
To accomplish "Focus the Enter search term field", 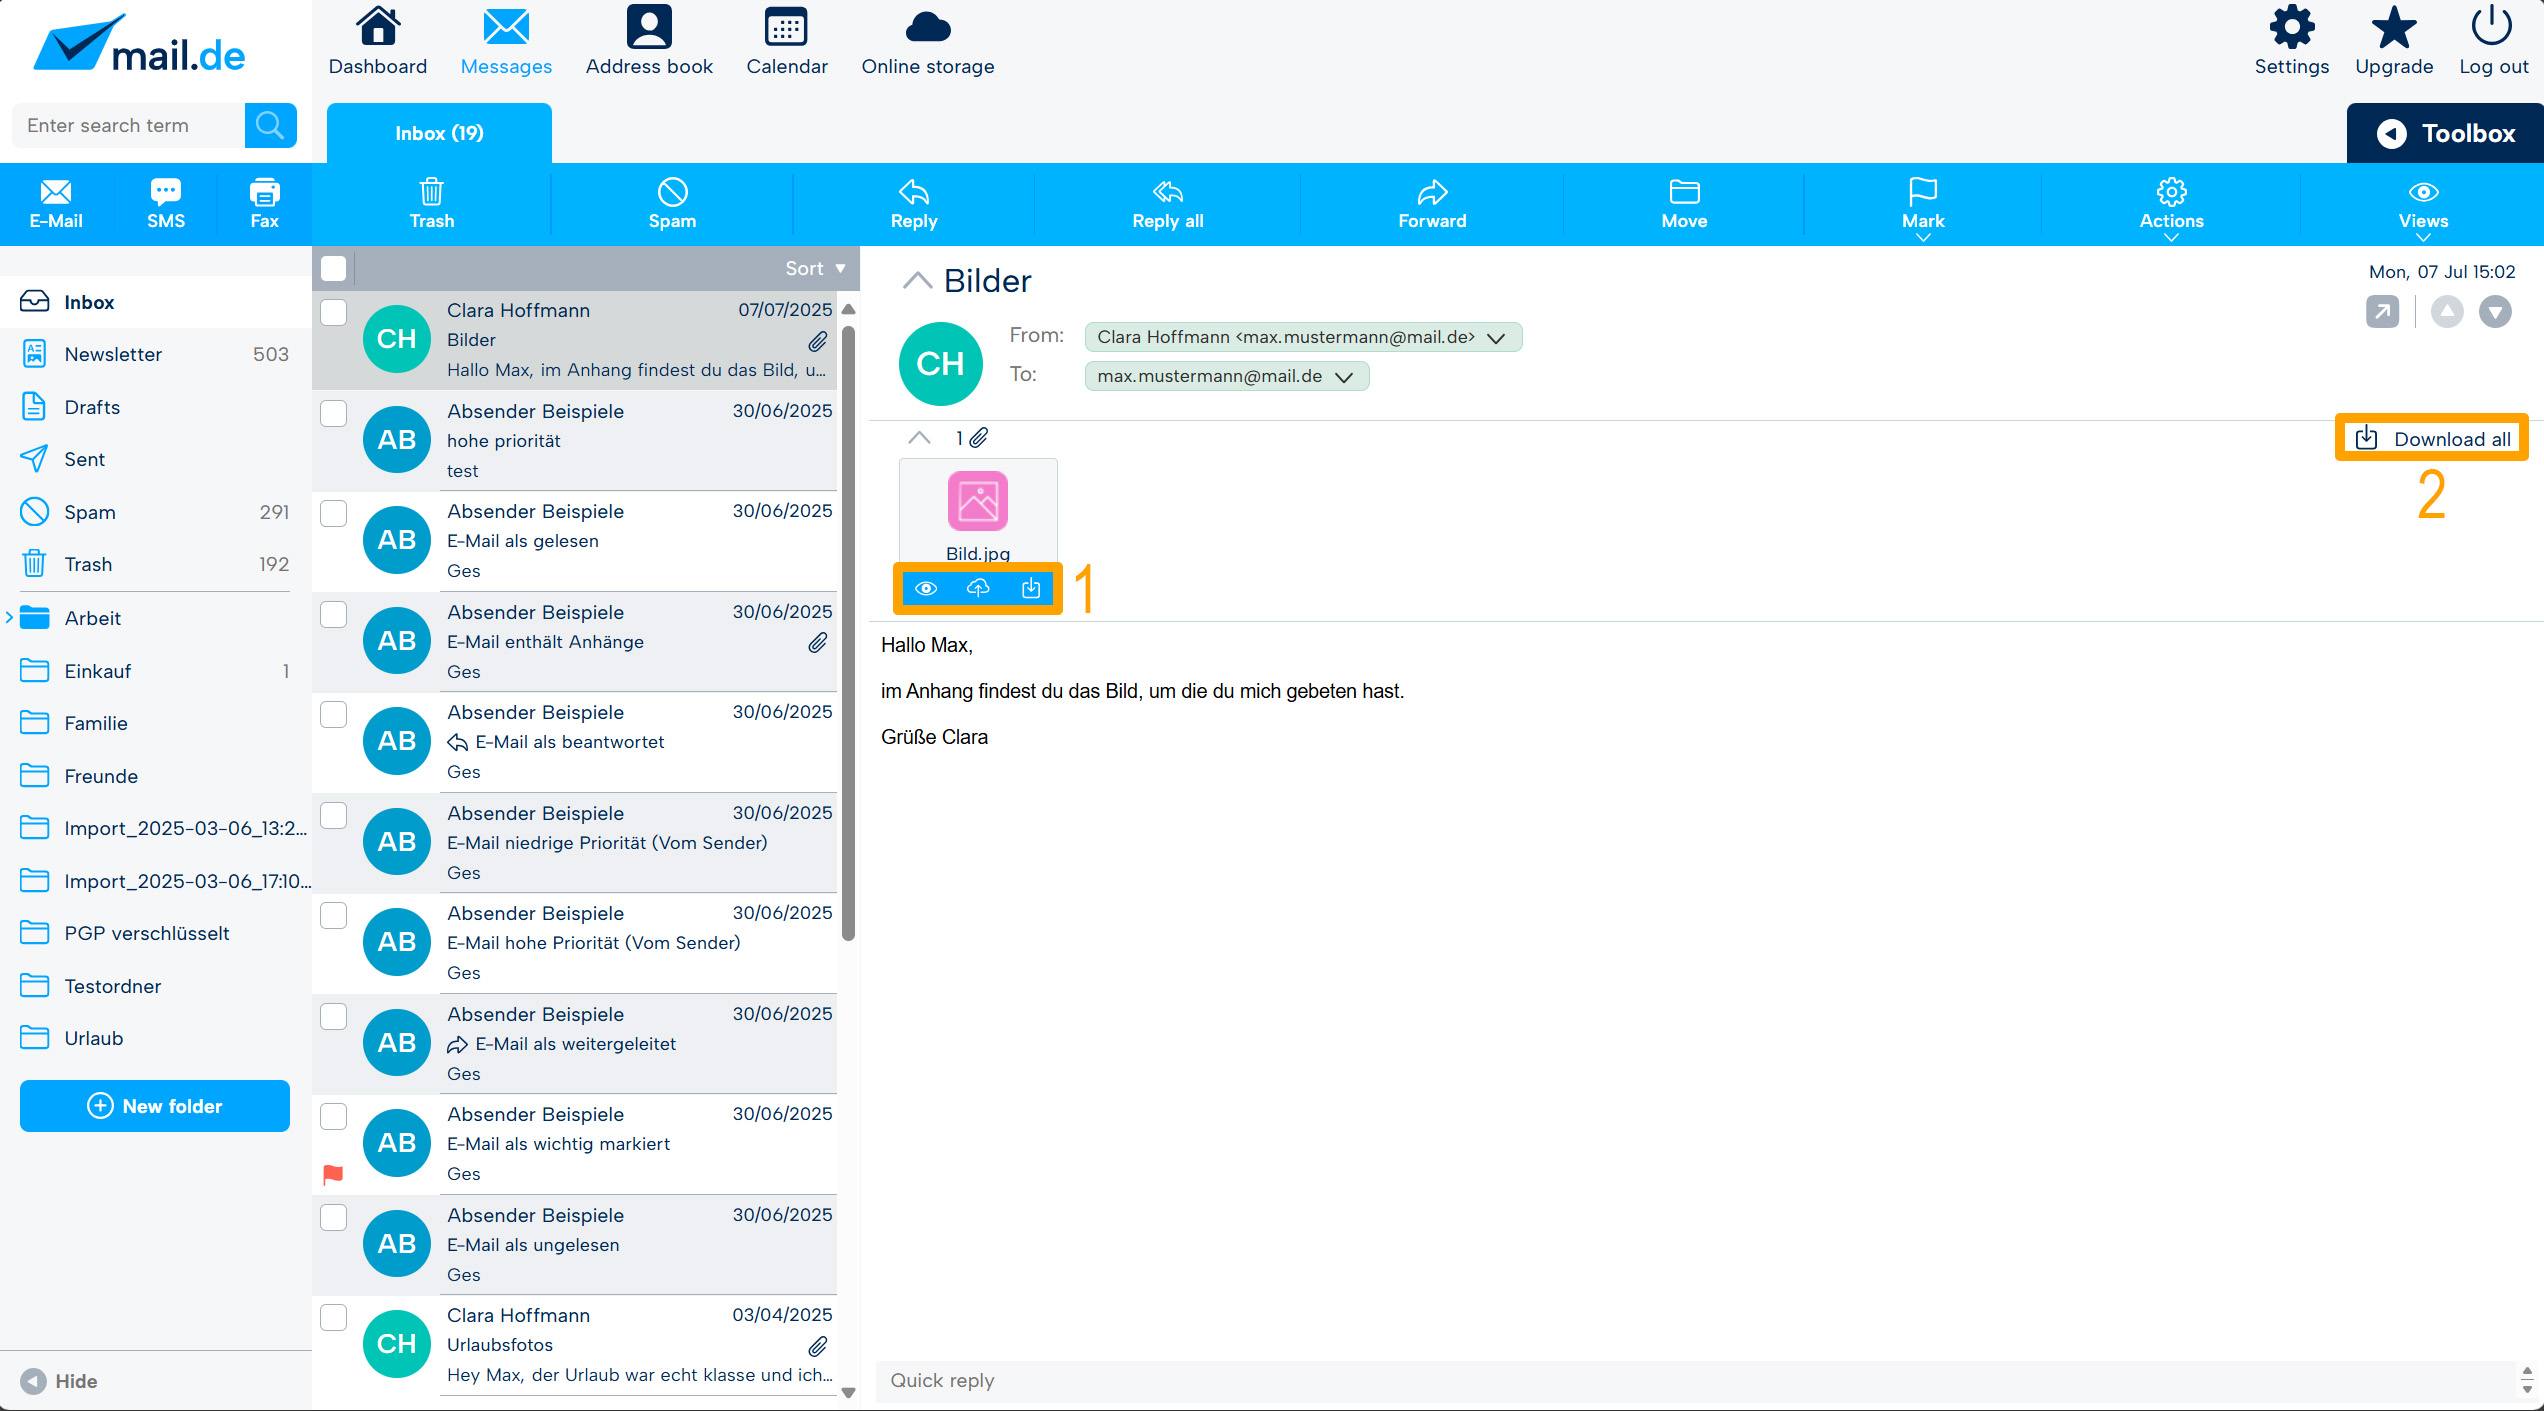I will click(x=130, y=125).
